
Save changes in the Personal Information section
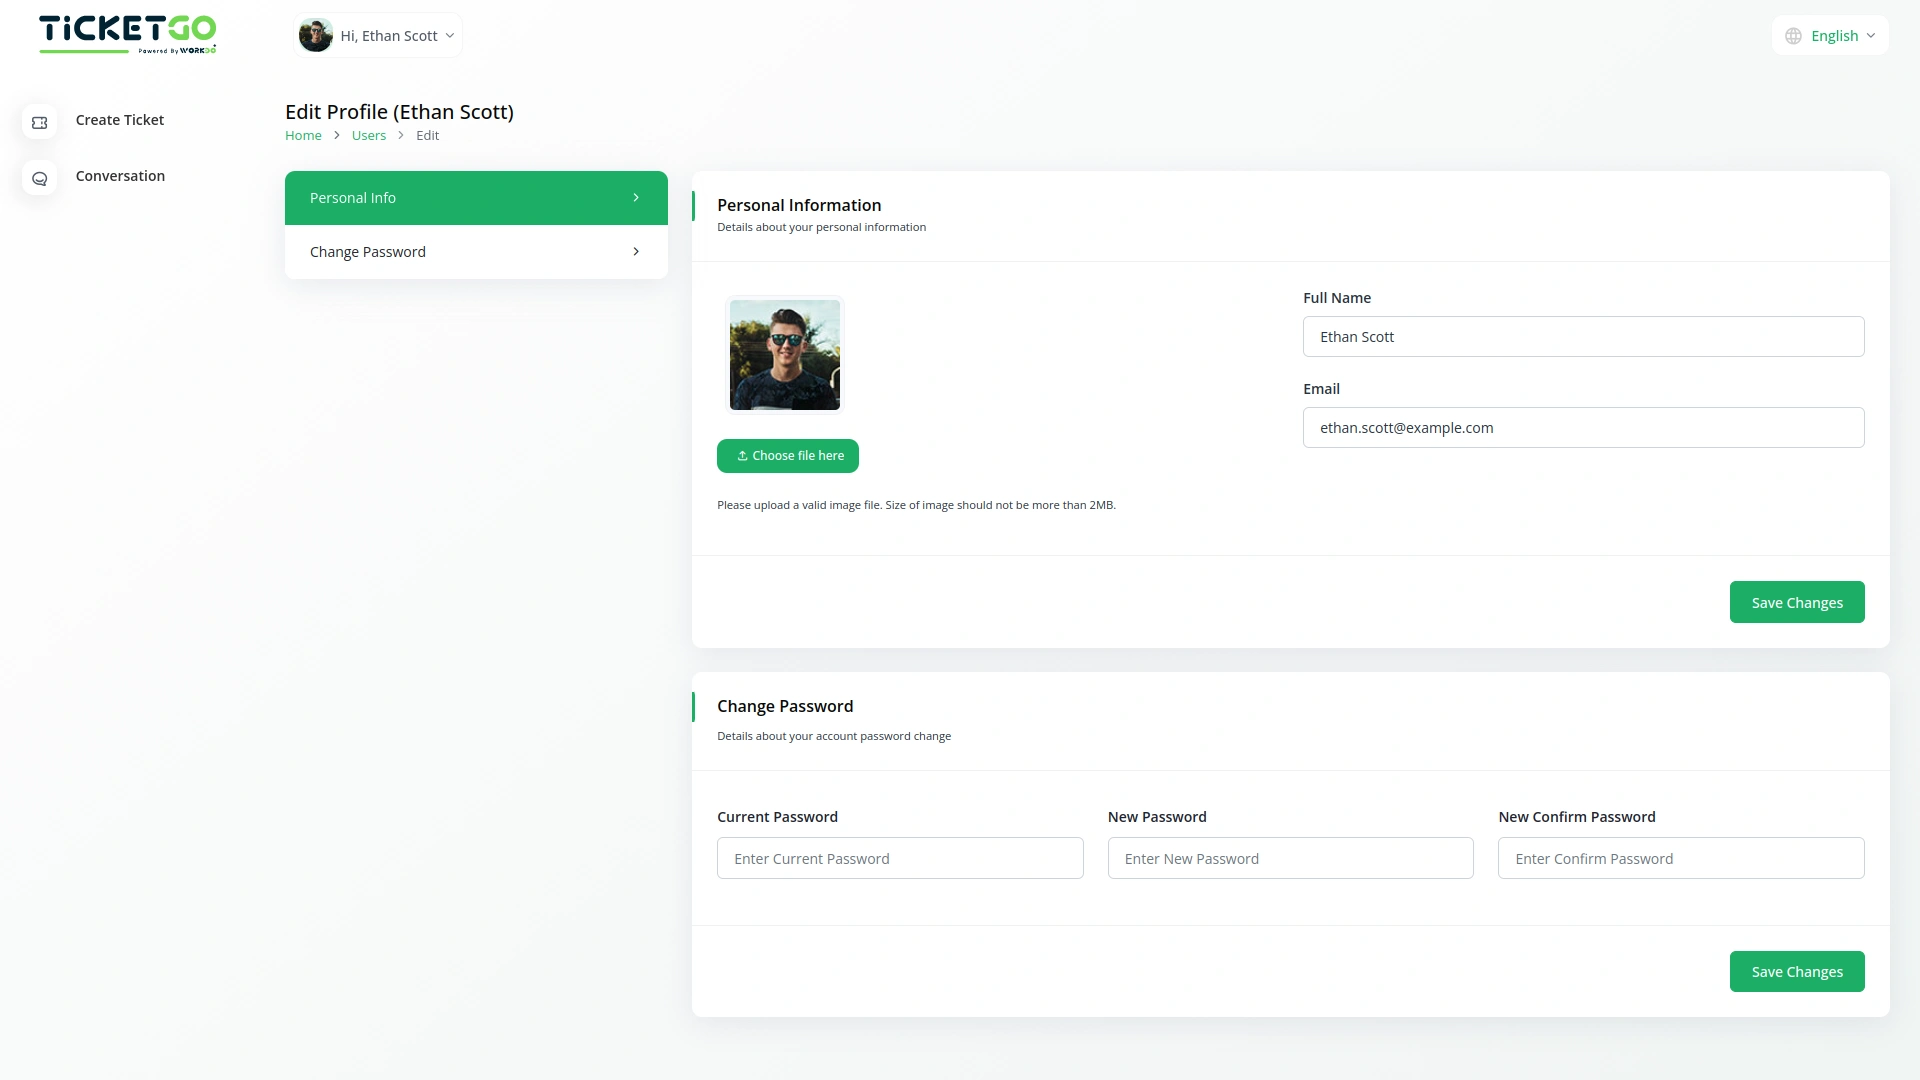coord(1796,602)
